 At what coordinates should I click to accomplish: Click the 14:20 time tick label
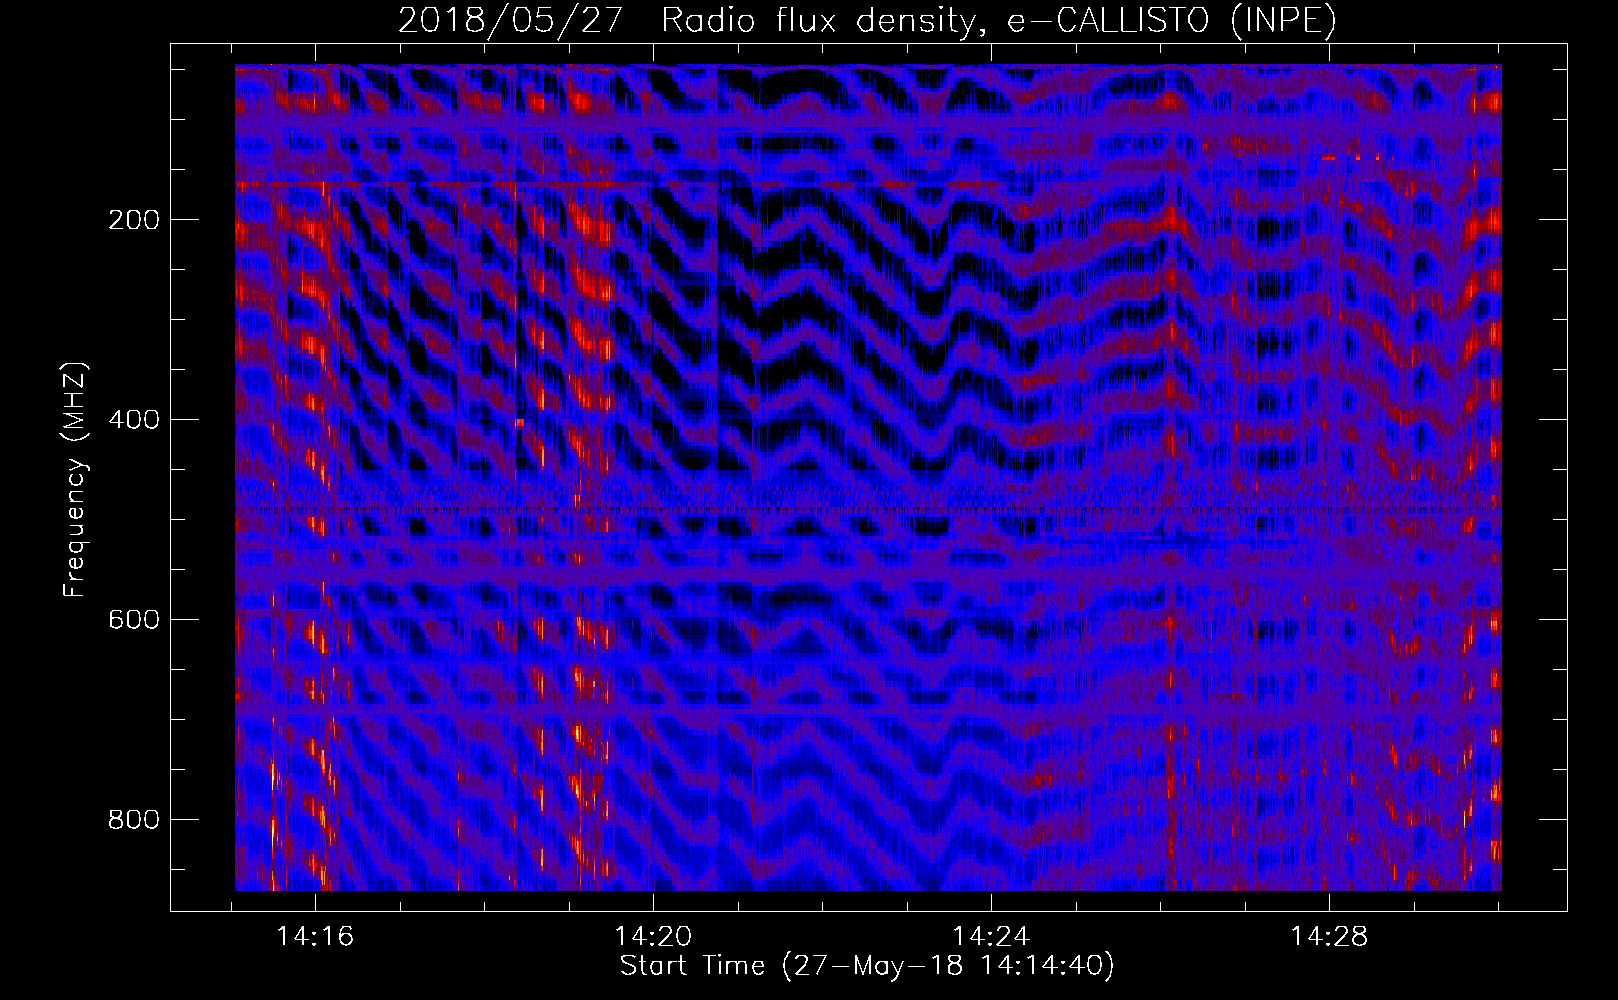[653, 937]
